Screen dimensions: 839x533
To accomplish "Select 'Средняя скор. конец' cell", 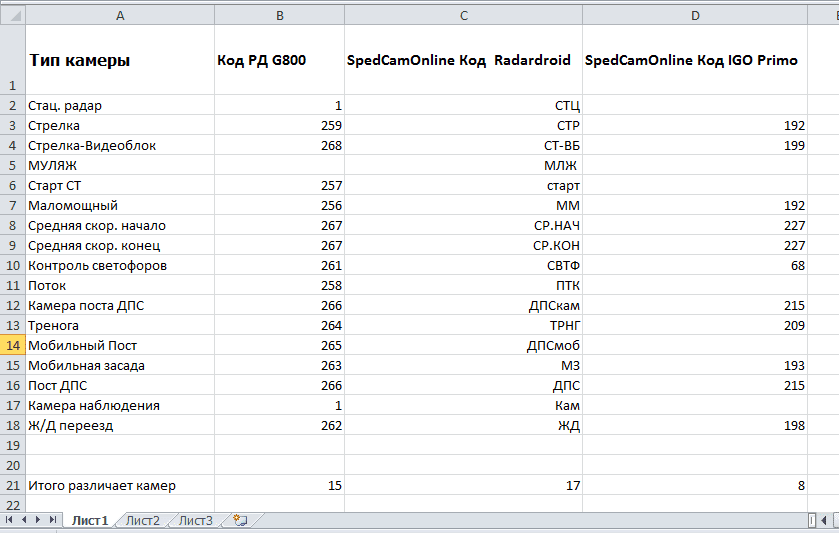I will [120, 246].
